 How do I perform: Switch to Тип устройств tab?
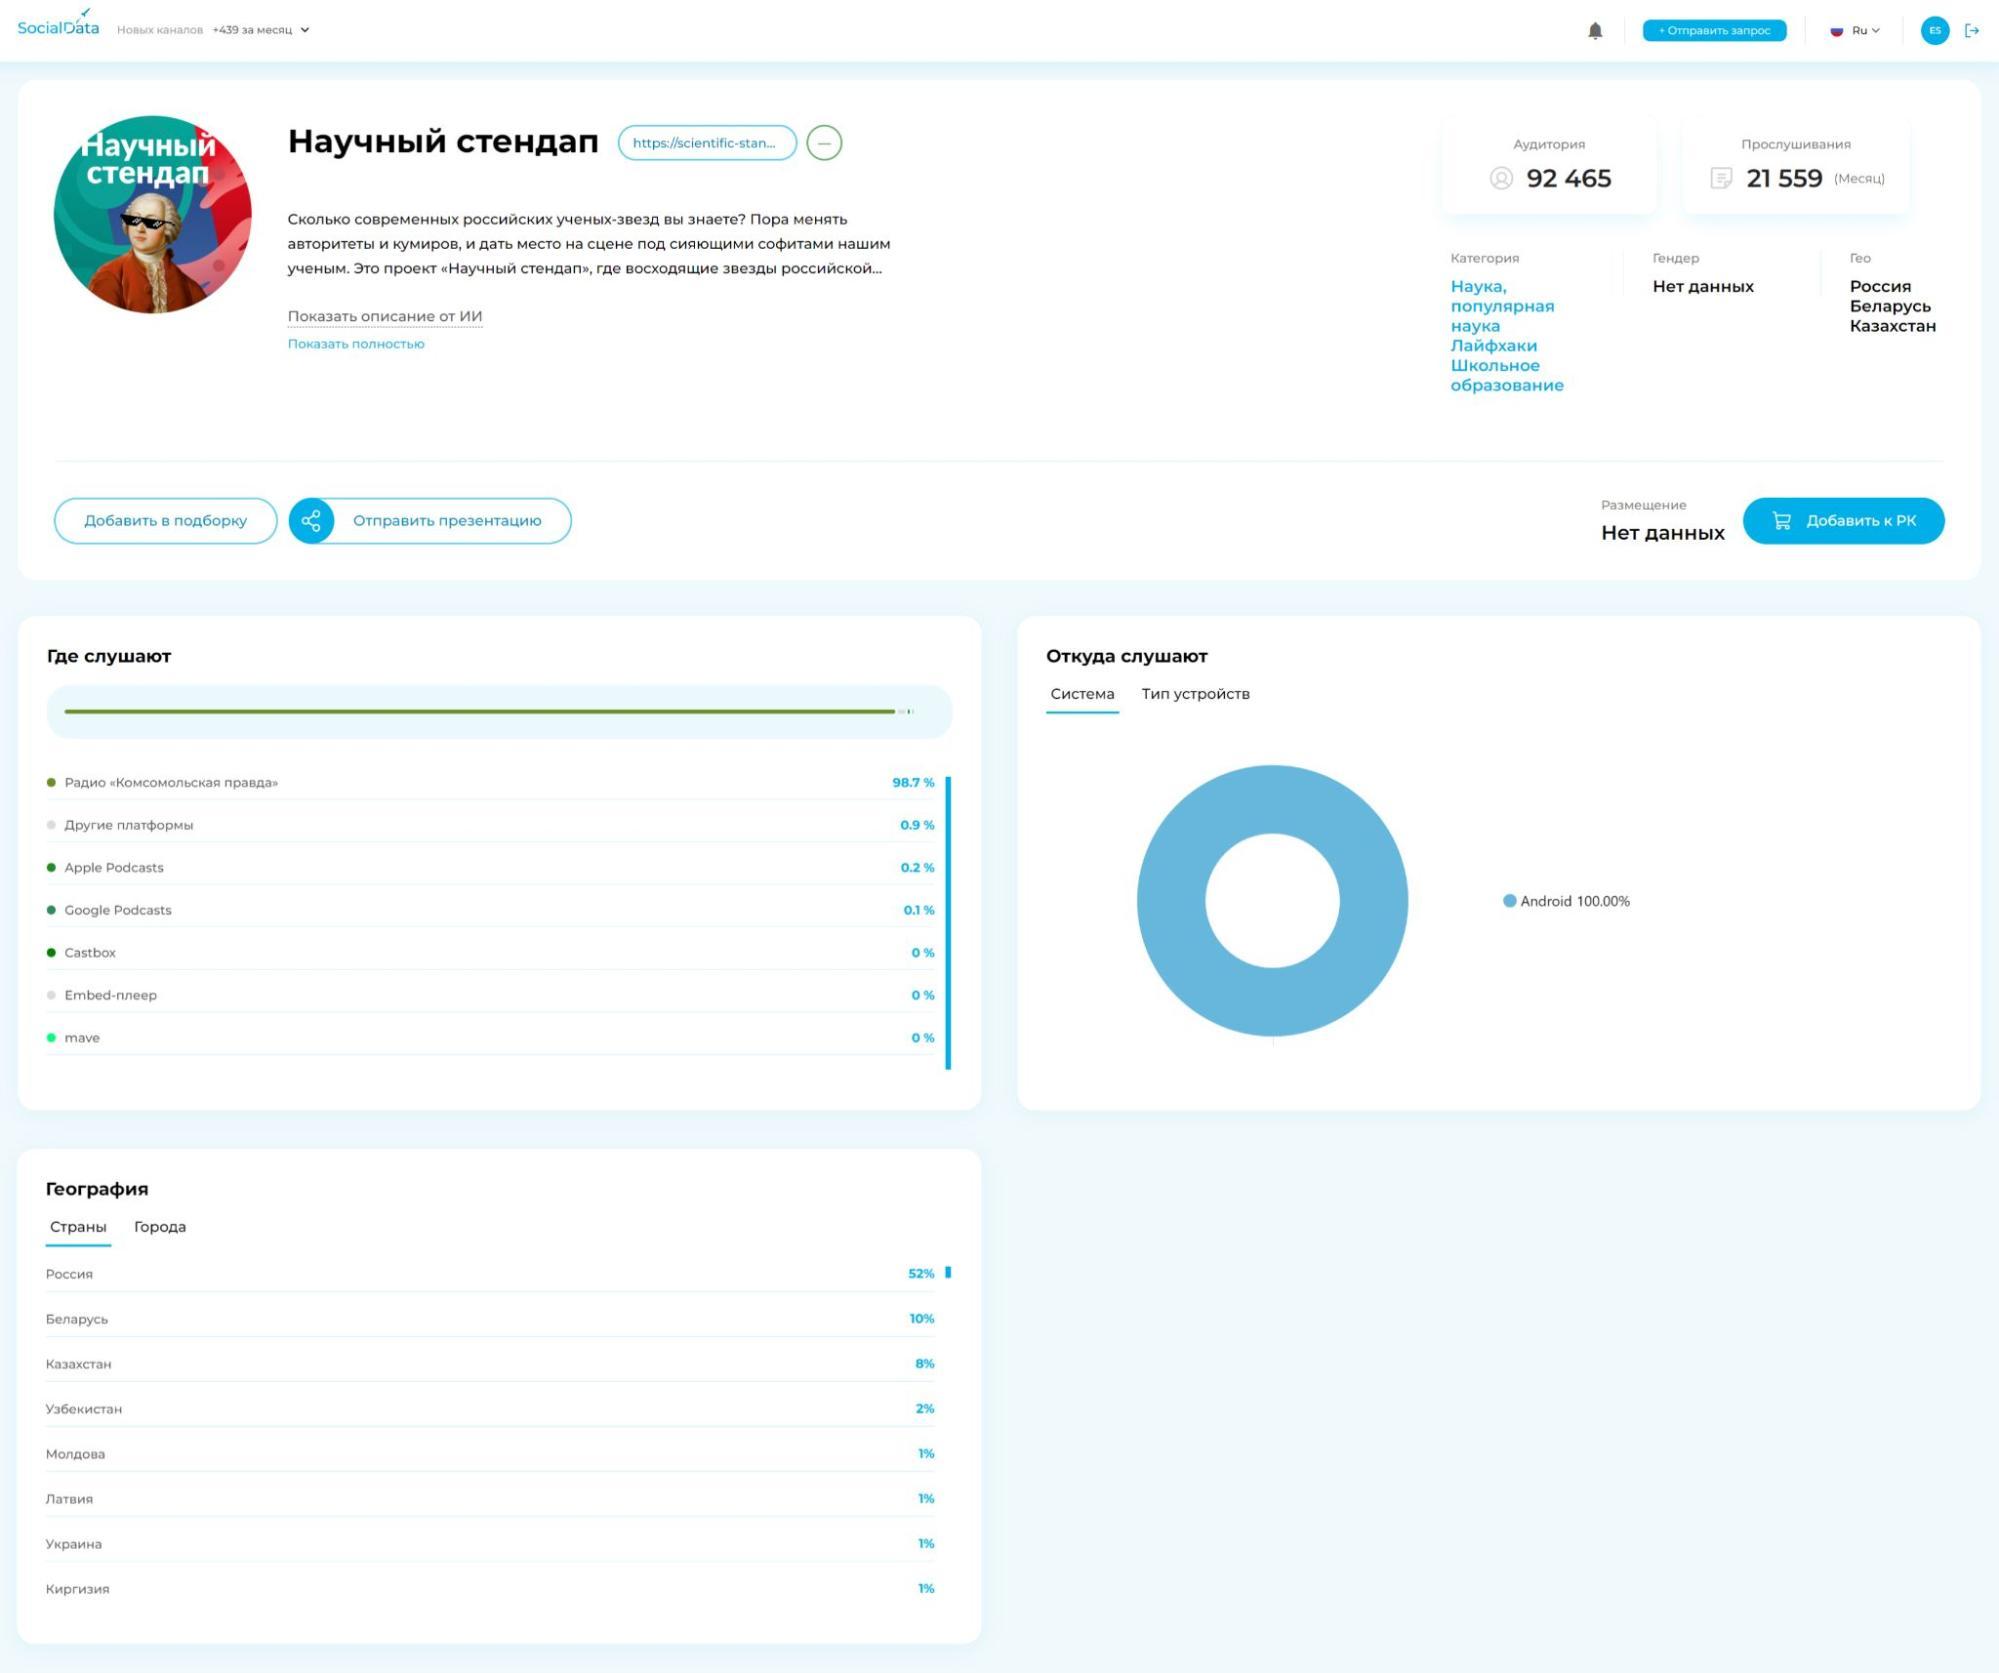(x=1195, y=694)
